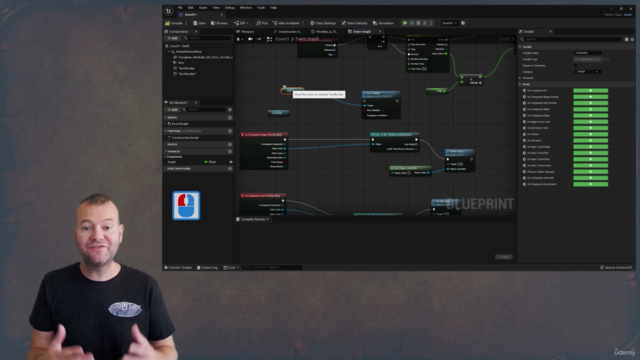The width and height of the screenshot is (640, 360).
Task: Open the Content Drawer
Action: coord(178,268)
